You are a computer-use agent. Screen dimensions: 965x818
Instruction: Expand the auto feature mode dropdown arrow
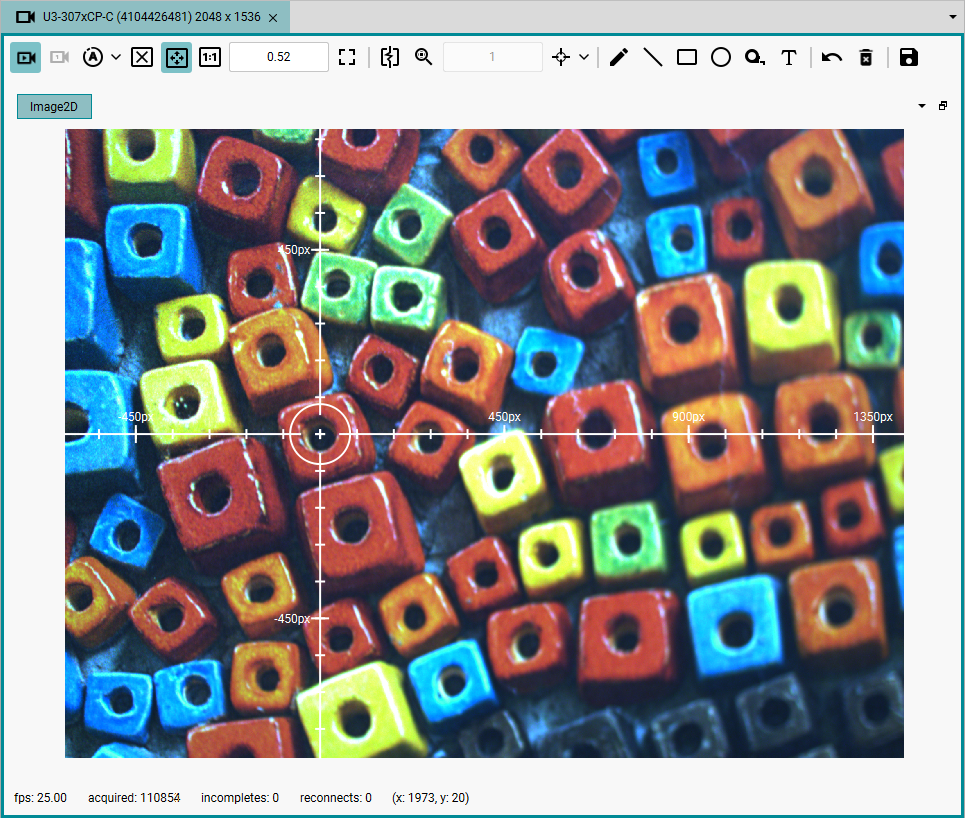point(116,57)
